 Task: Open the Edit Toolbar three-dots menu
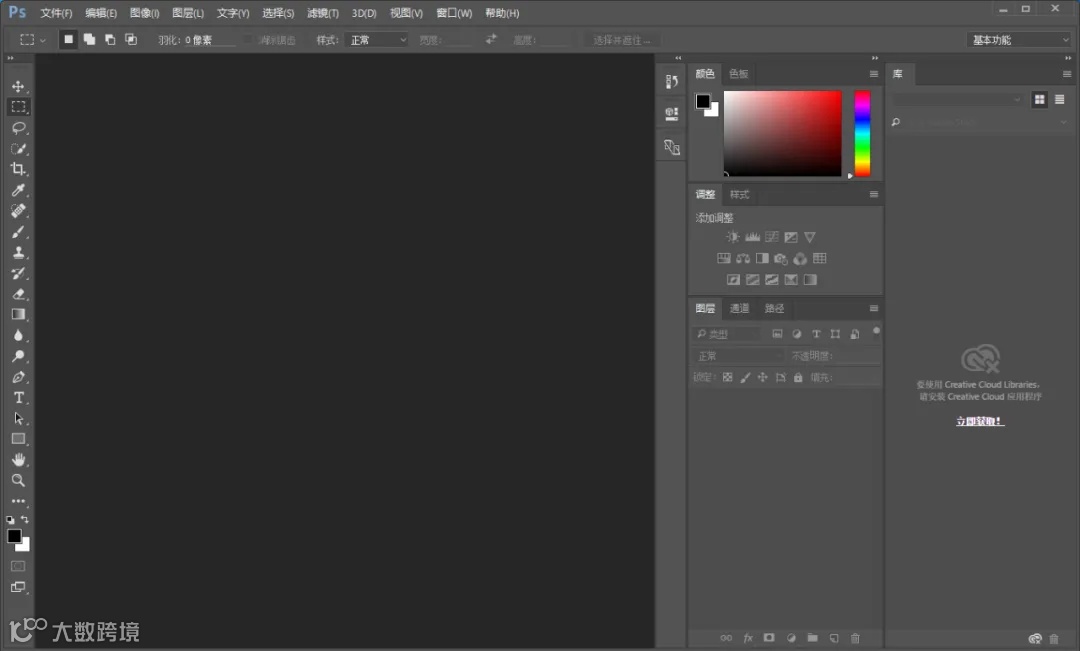pyautogui.click(x=18, y=501)
